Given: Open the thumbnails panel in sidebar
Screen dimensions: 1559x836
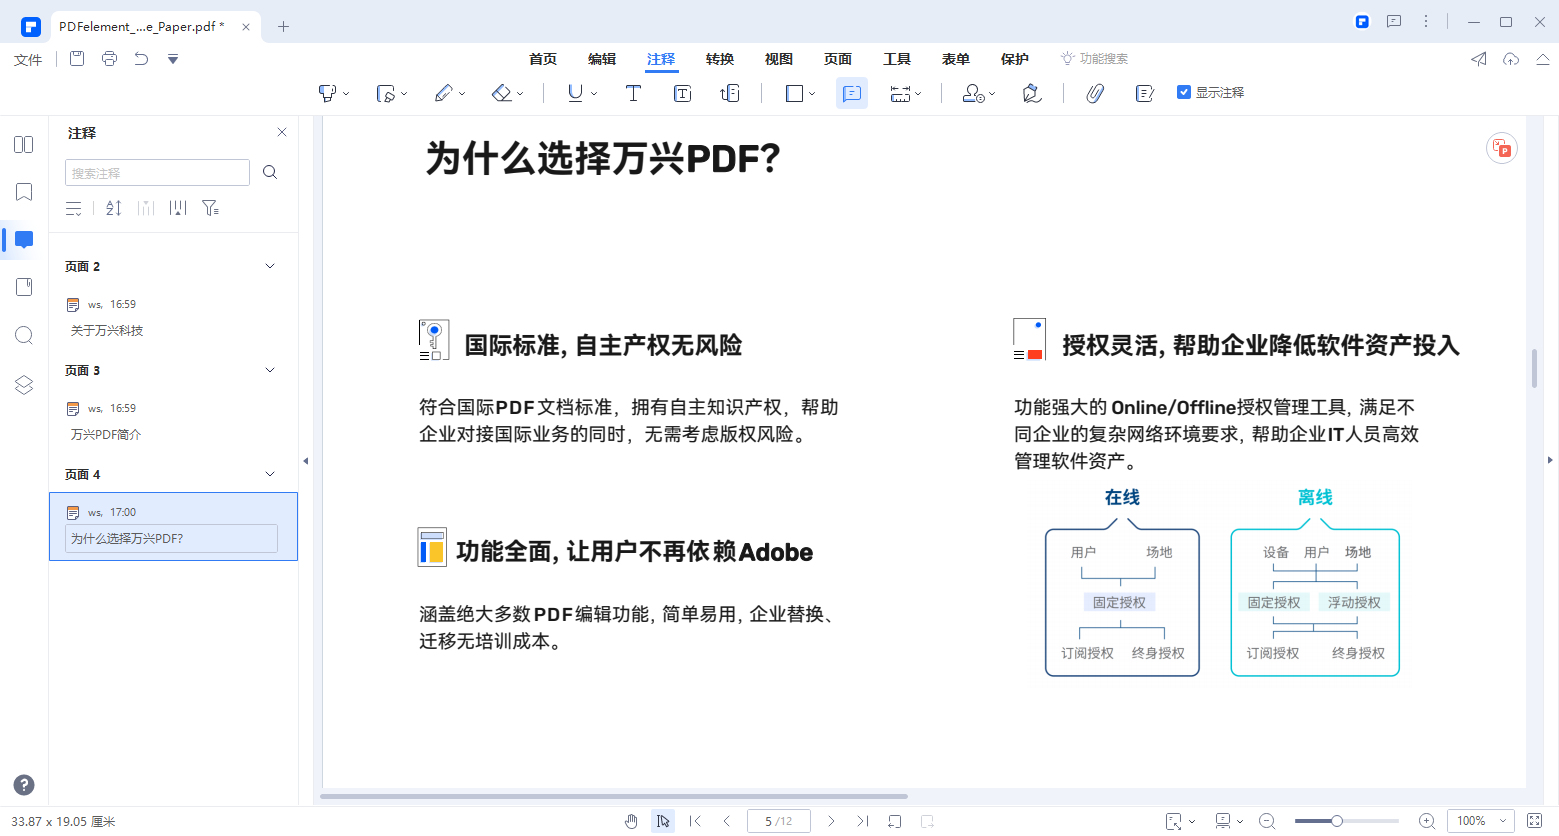Looking at the screenshot, I should pos(24,145).
